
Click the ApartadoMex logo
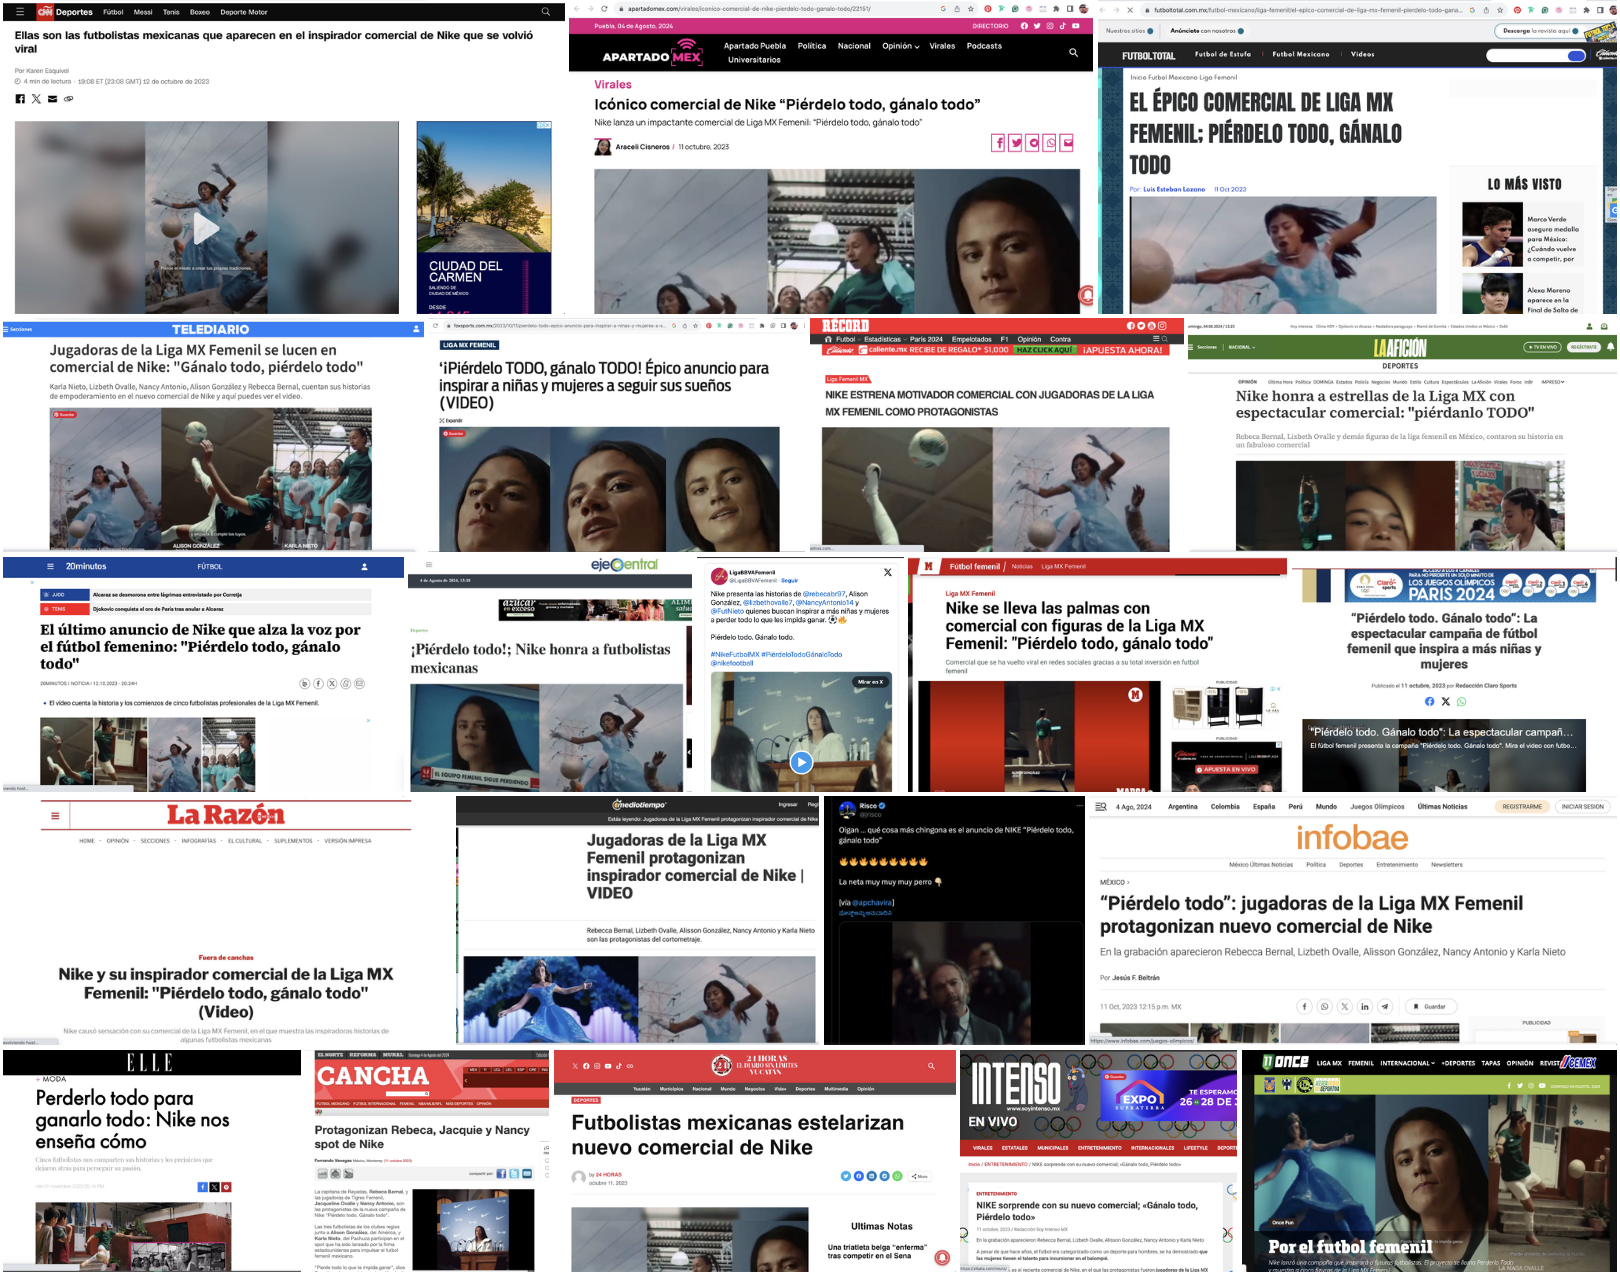click(652, 53)
